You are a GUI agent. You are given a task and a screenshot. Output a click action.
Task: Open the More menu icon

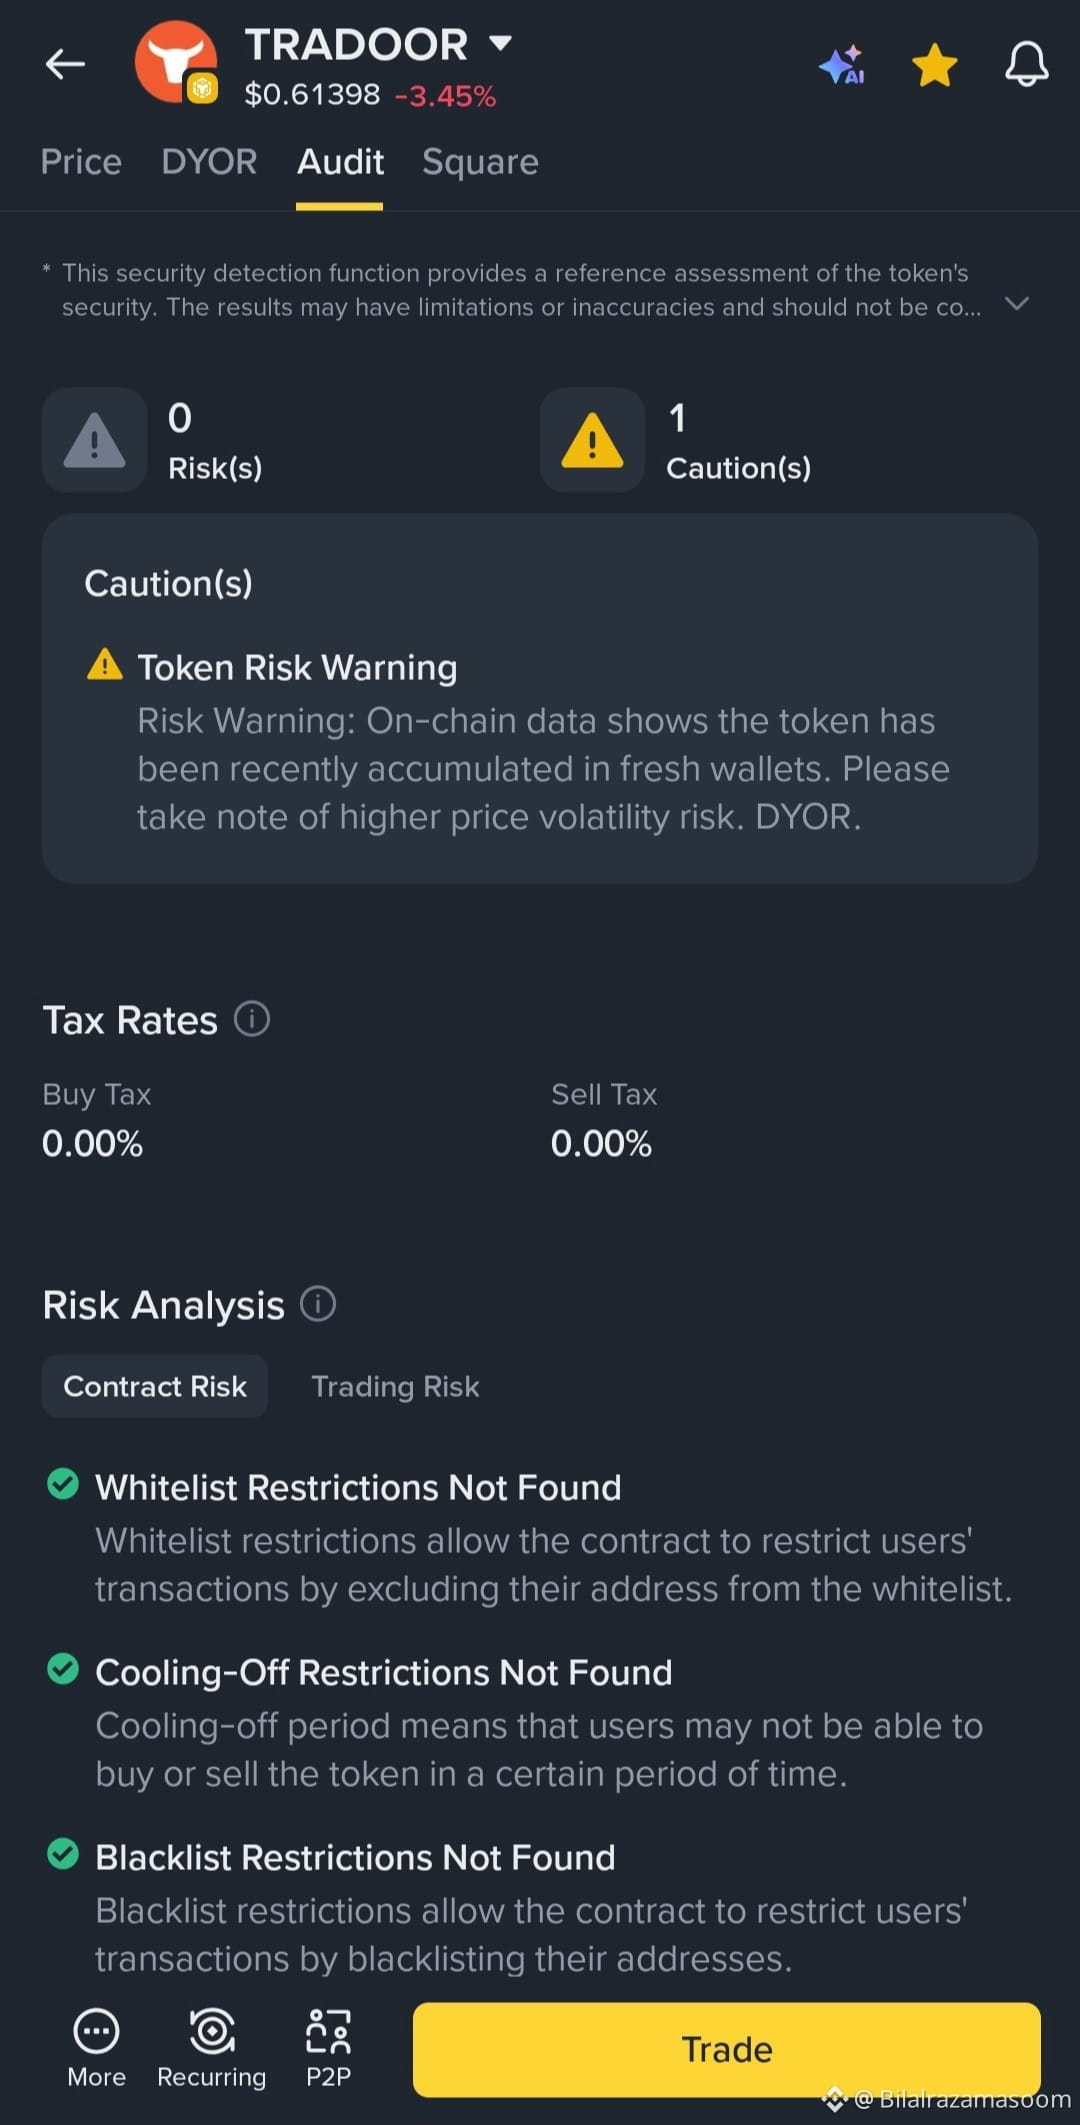(x=96, y=2047)
